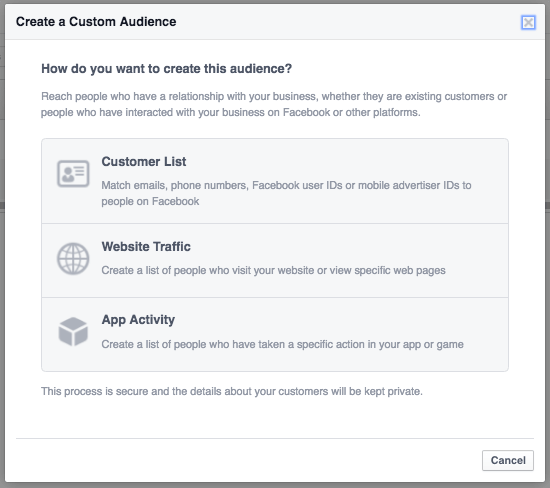
Task: Click blank space right of App Activity title
Action: tap(337, 320)
